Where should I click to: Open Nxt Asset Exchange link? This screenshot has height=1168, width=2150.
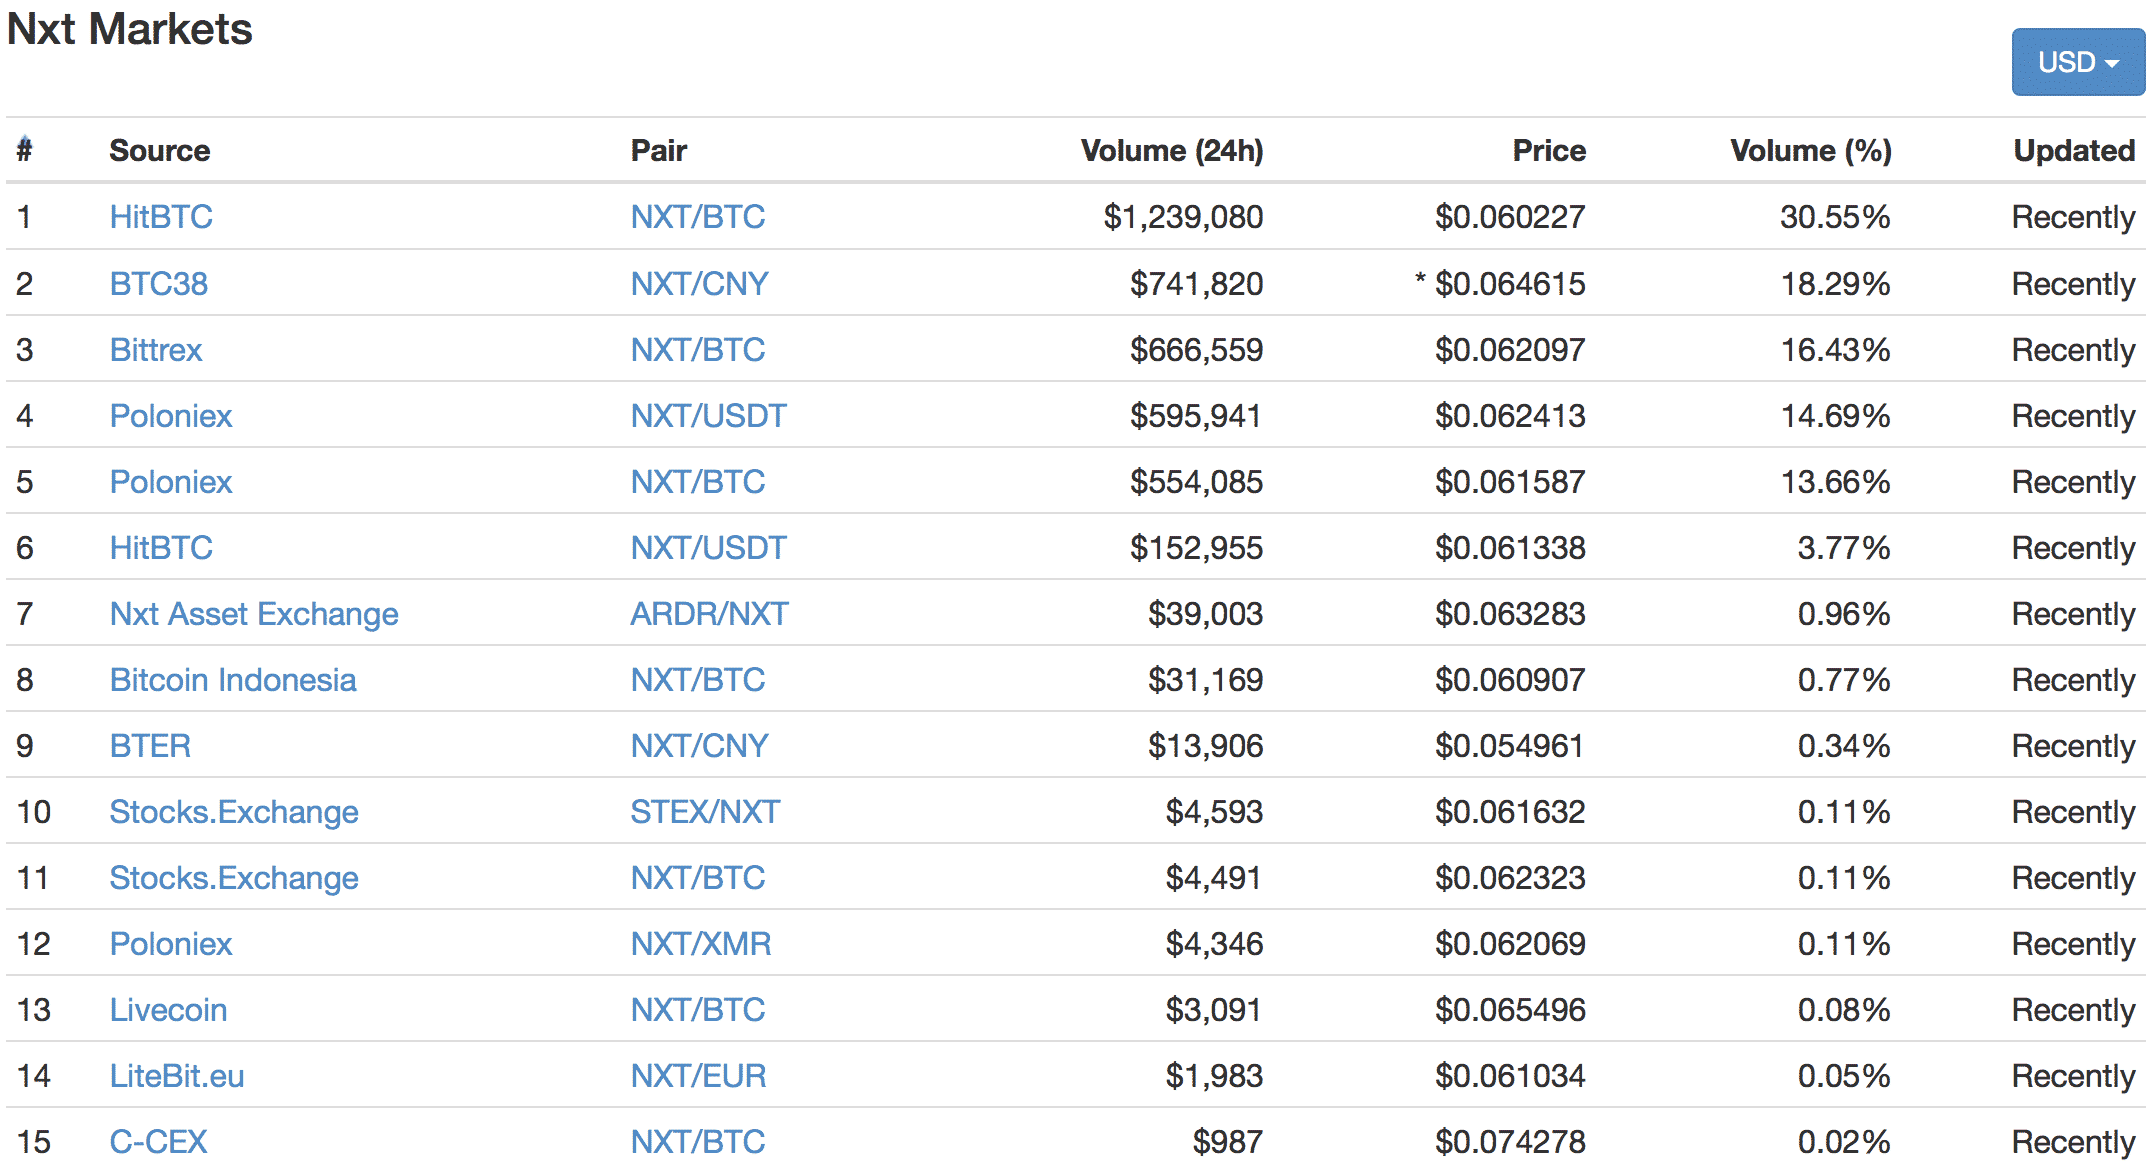tap(254, 614)
